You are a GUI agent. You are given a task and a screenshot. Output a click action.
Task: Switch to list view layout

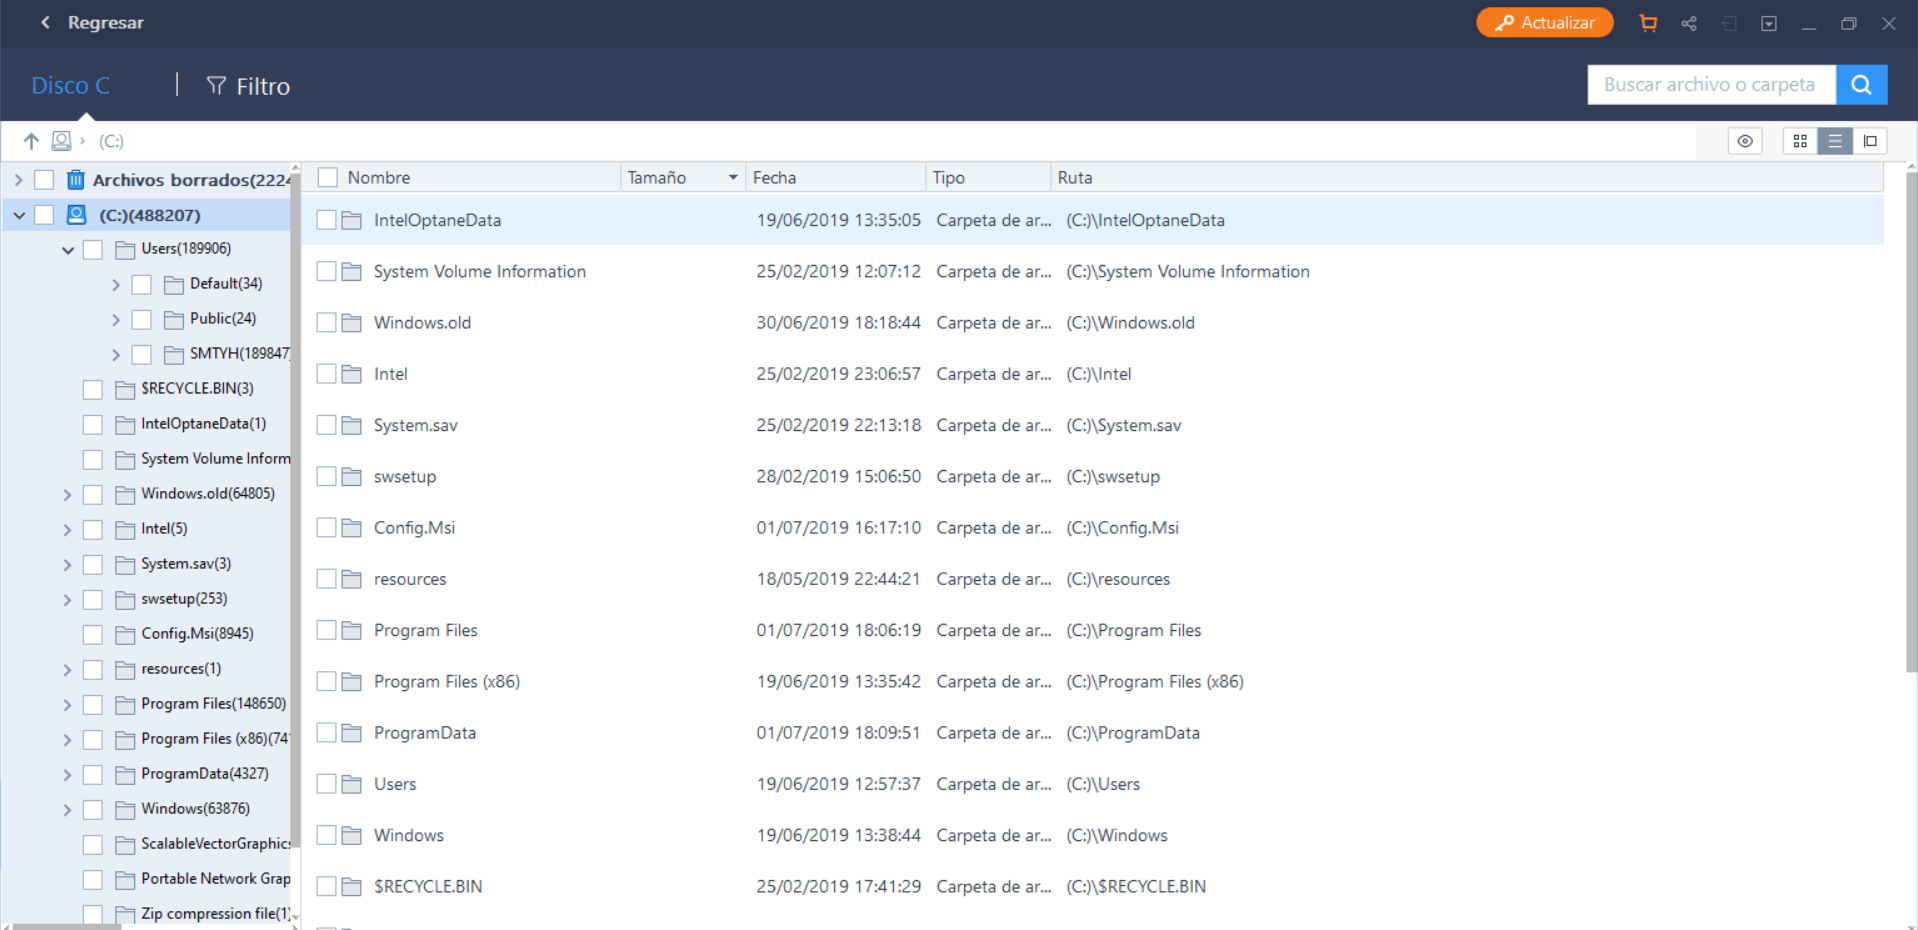pos(1835,141)
